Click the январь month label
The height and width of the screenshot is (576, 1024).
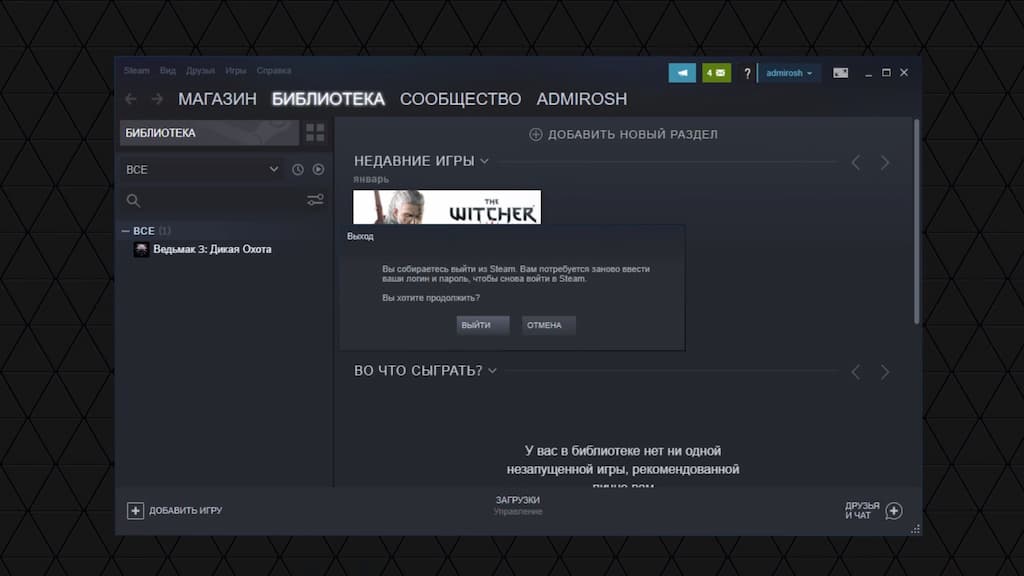(371, 179)
